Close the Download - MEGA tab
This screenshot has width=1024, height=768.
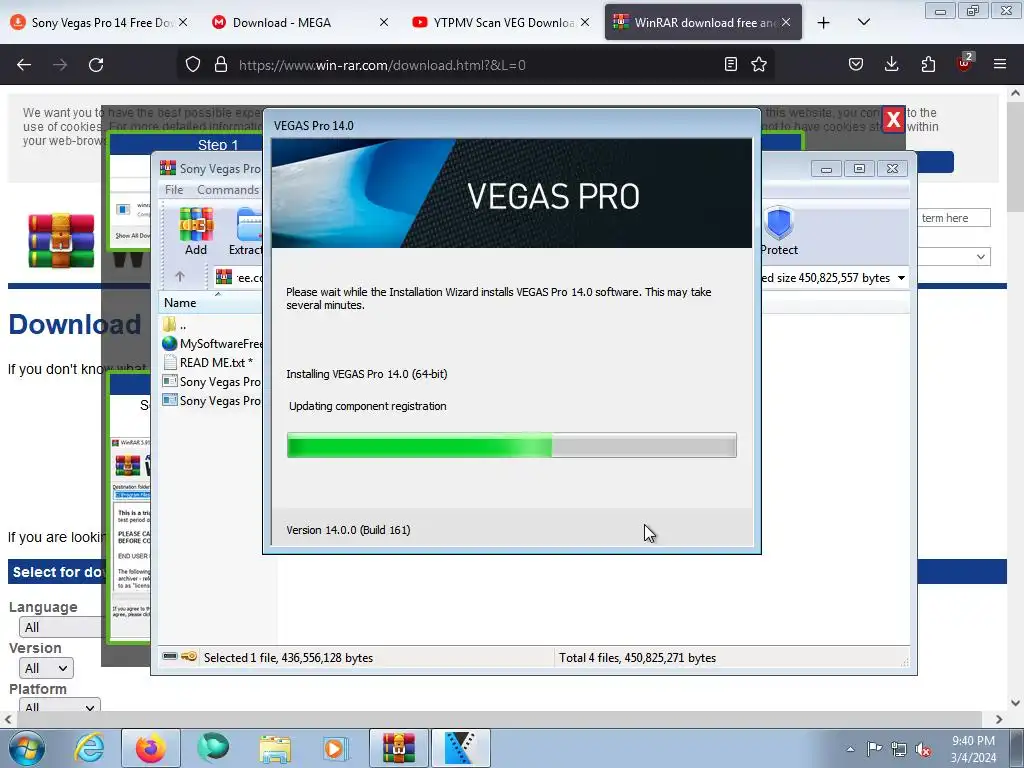[x=384, y=22]
